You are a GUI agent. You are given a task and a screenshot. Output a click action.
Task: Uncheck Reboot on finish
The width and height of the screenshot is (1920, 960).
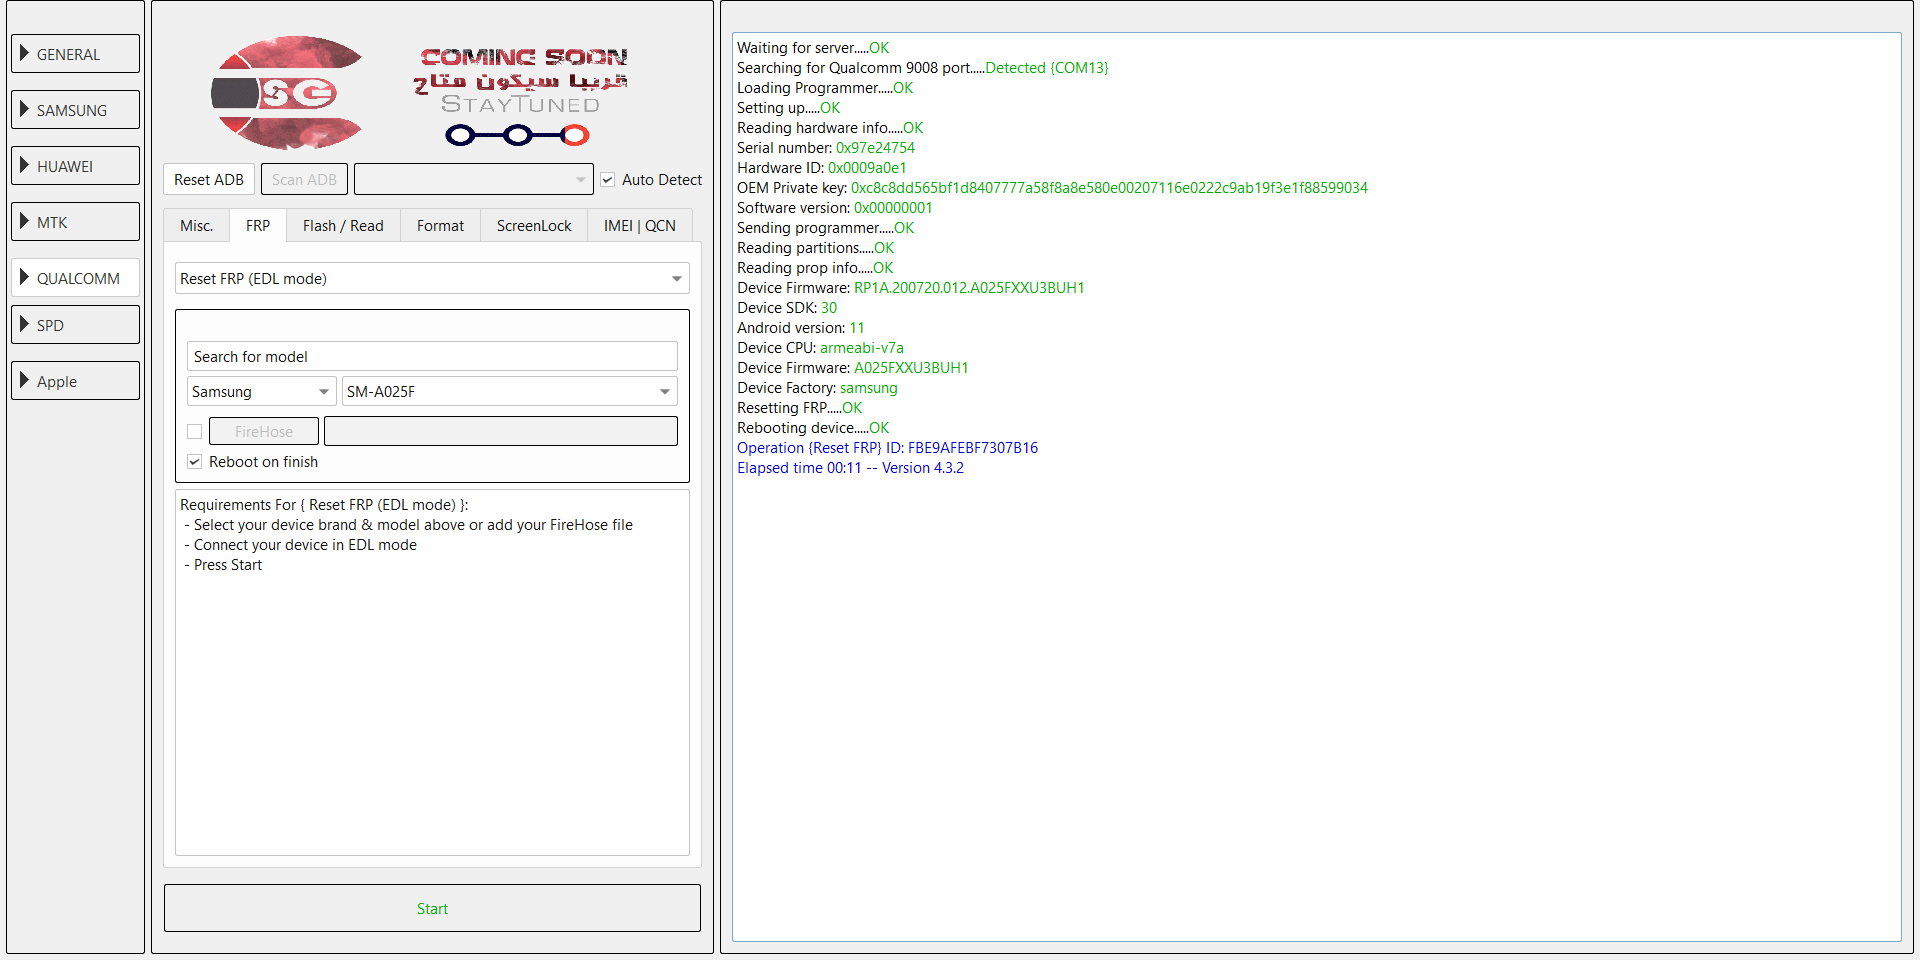[195, 461]
